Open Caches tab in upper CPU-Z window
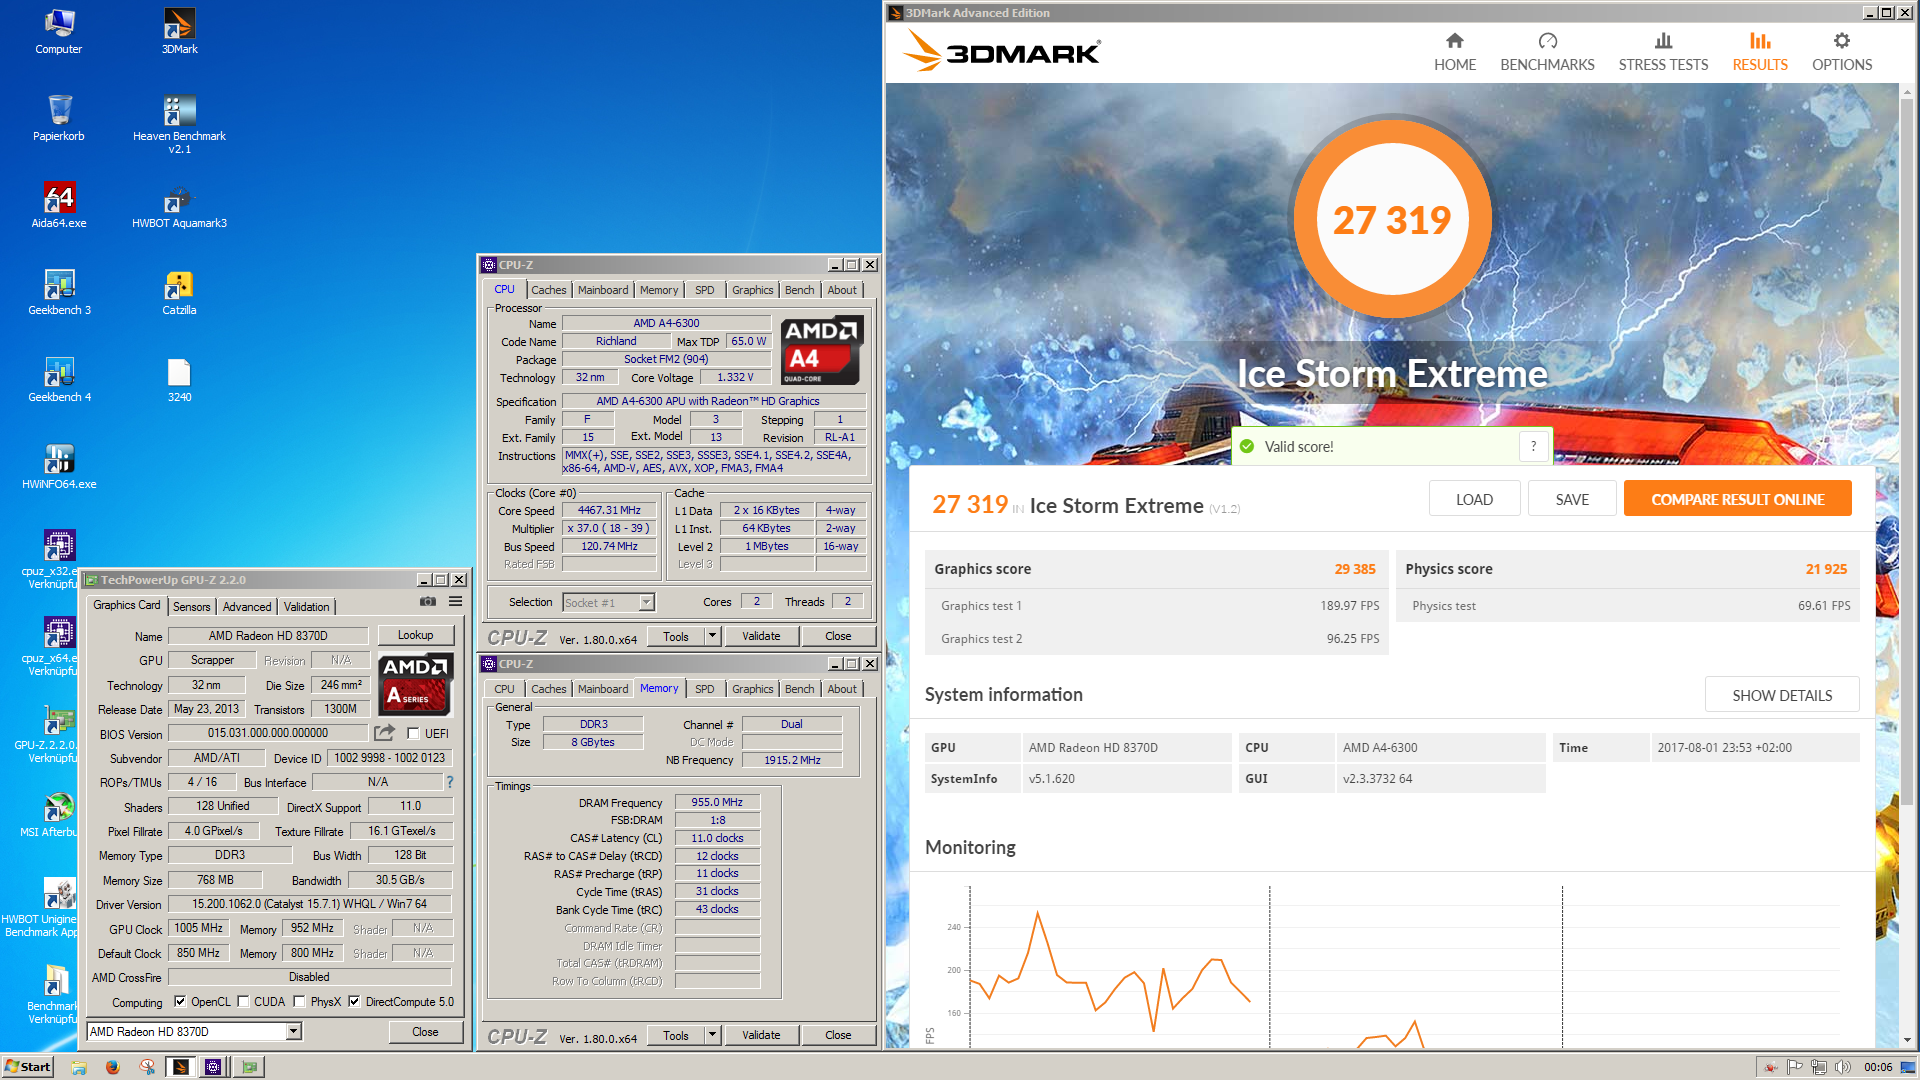Viewport: 1920px width, 1080px height. click(x=548, y=290)
